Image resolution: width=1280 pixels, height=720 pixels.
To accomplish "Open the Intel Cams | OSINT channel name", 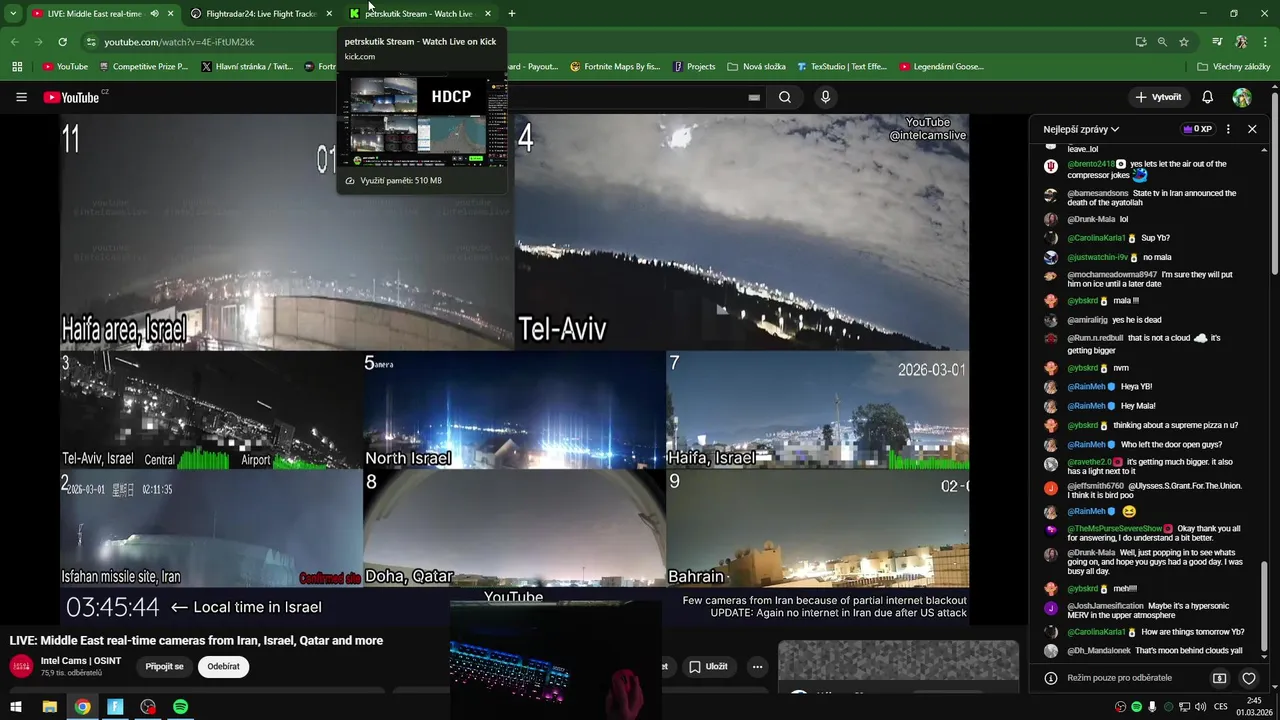I will [81, 661].
